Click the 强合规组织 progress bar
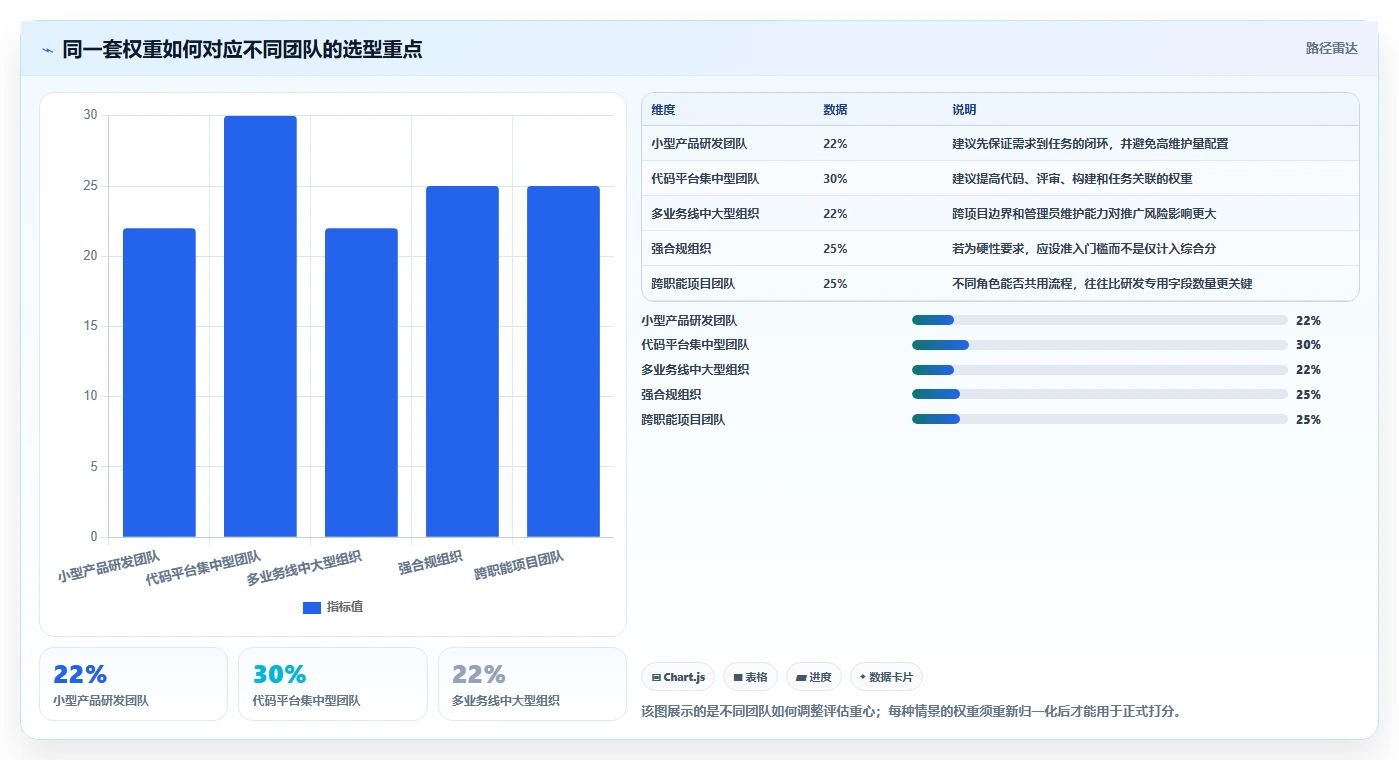The height and width of the screenshot is (760, 1399). point(1100,395)
